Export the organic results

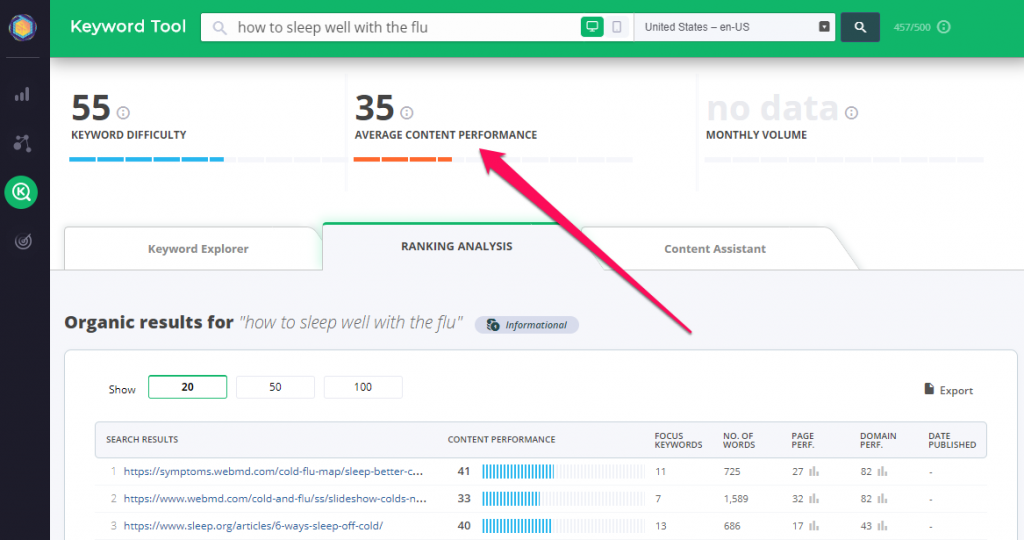click(948, 390)
